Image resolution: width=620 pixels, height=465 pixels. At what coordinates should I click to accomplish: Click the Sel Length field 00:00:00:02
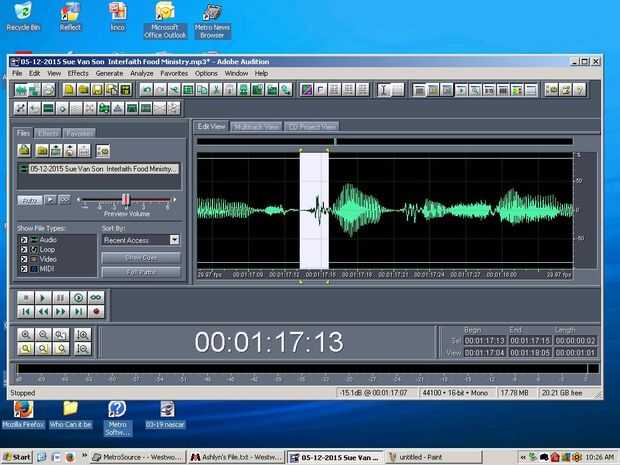tap(575, 341)
